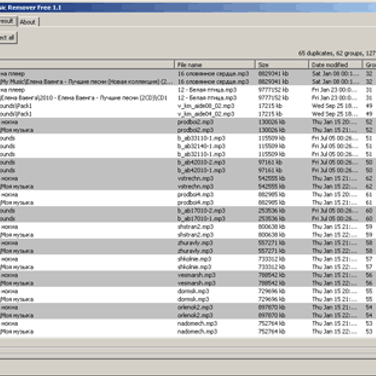Screen dimensions: 376x376
Task: Select the b_ab17010-2.mp3 file name
Action: coord(201,211)
